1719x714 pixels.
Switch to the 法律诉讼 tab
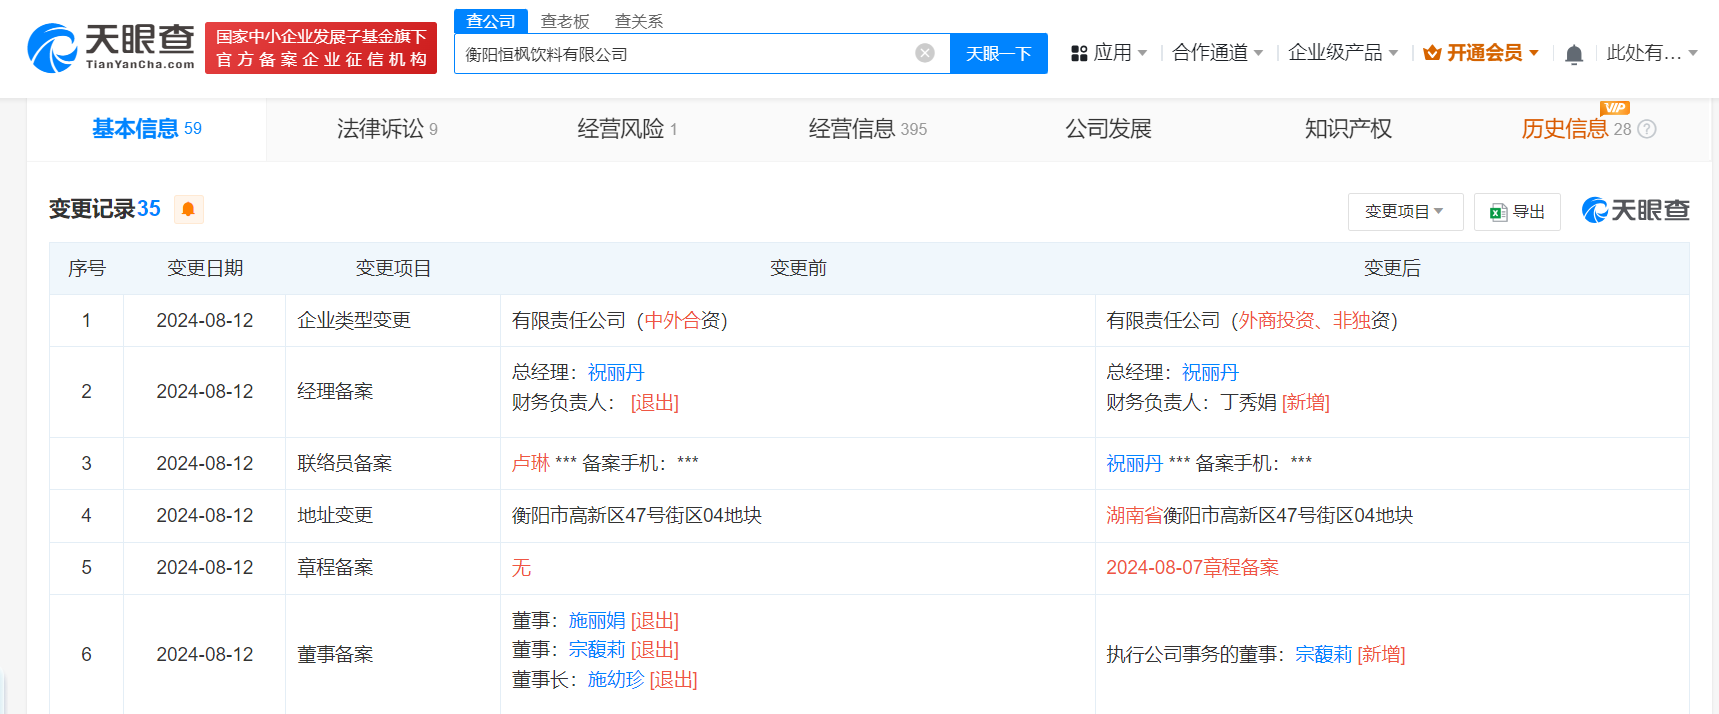386,129
